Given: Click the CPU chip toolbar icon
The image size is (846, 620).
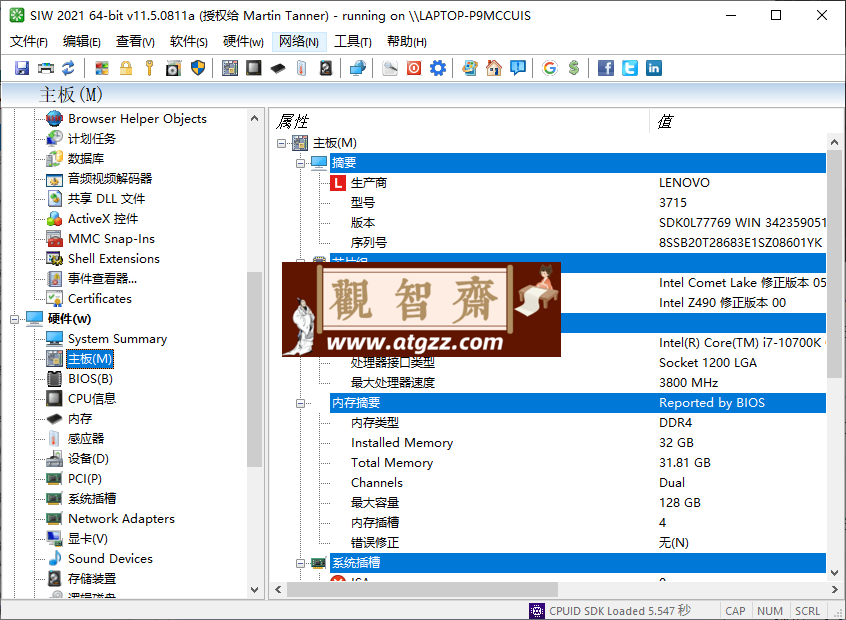Looking at the screenshot, I should pos(254,68).
